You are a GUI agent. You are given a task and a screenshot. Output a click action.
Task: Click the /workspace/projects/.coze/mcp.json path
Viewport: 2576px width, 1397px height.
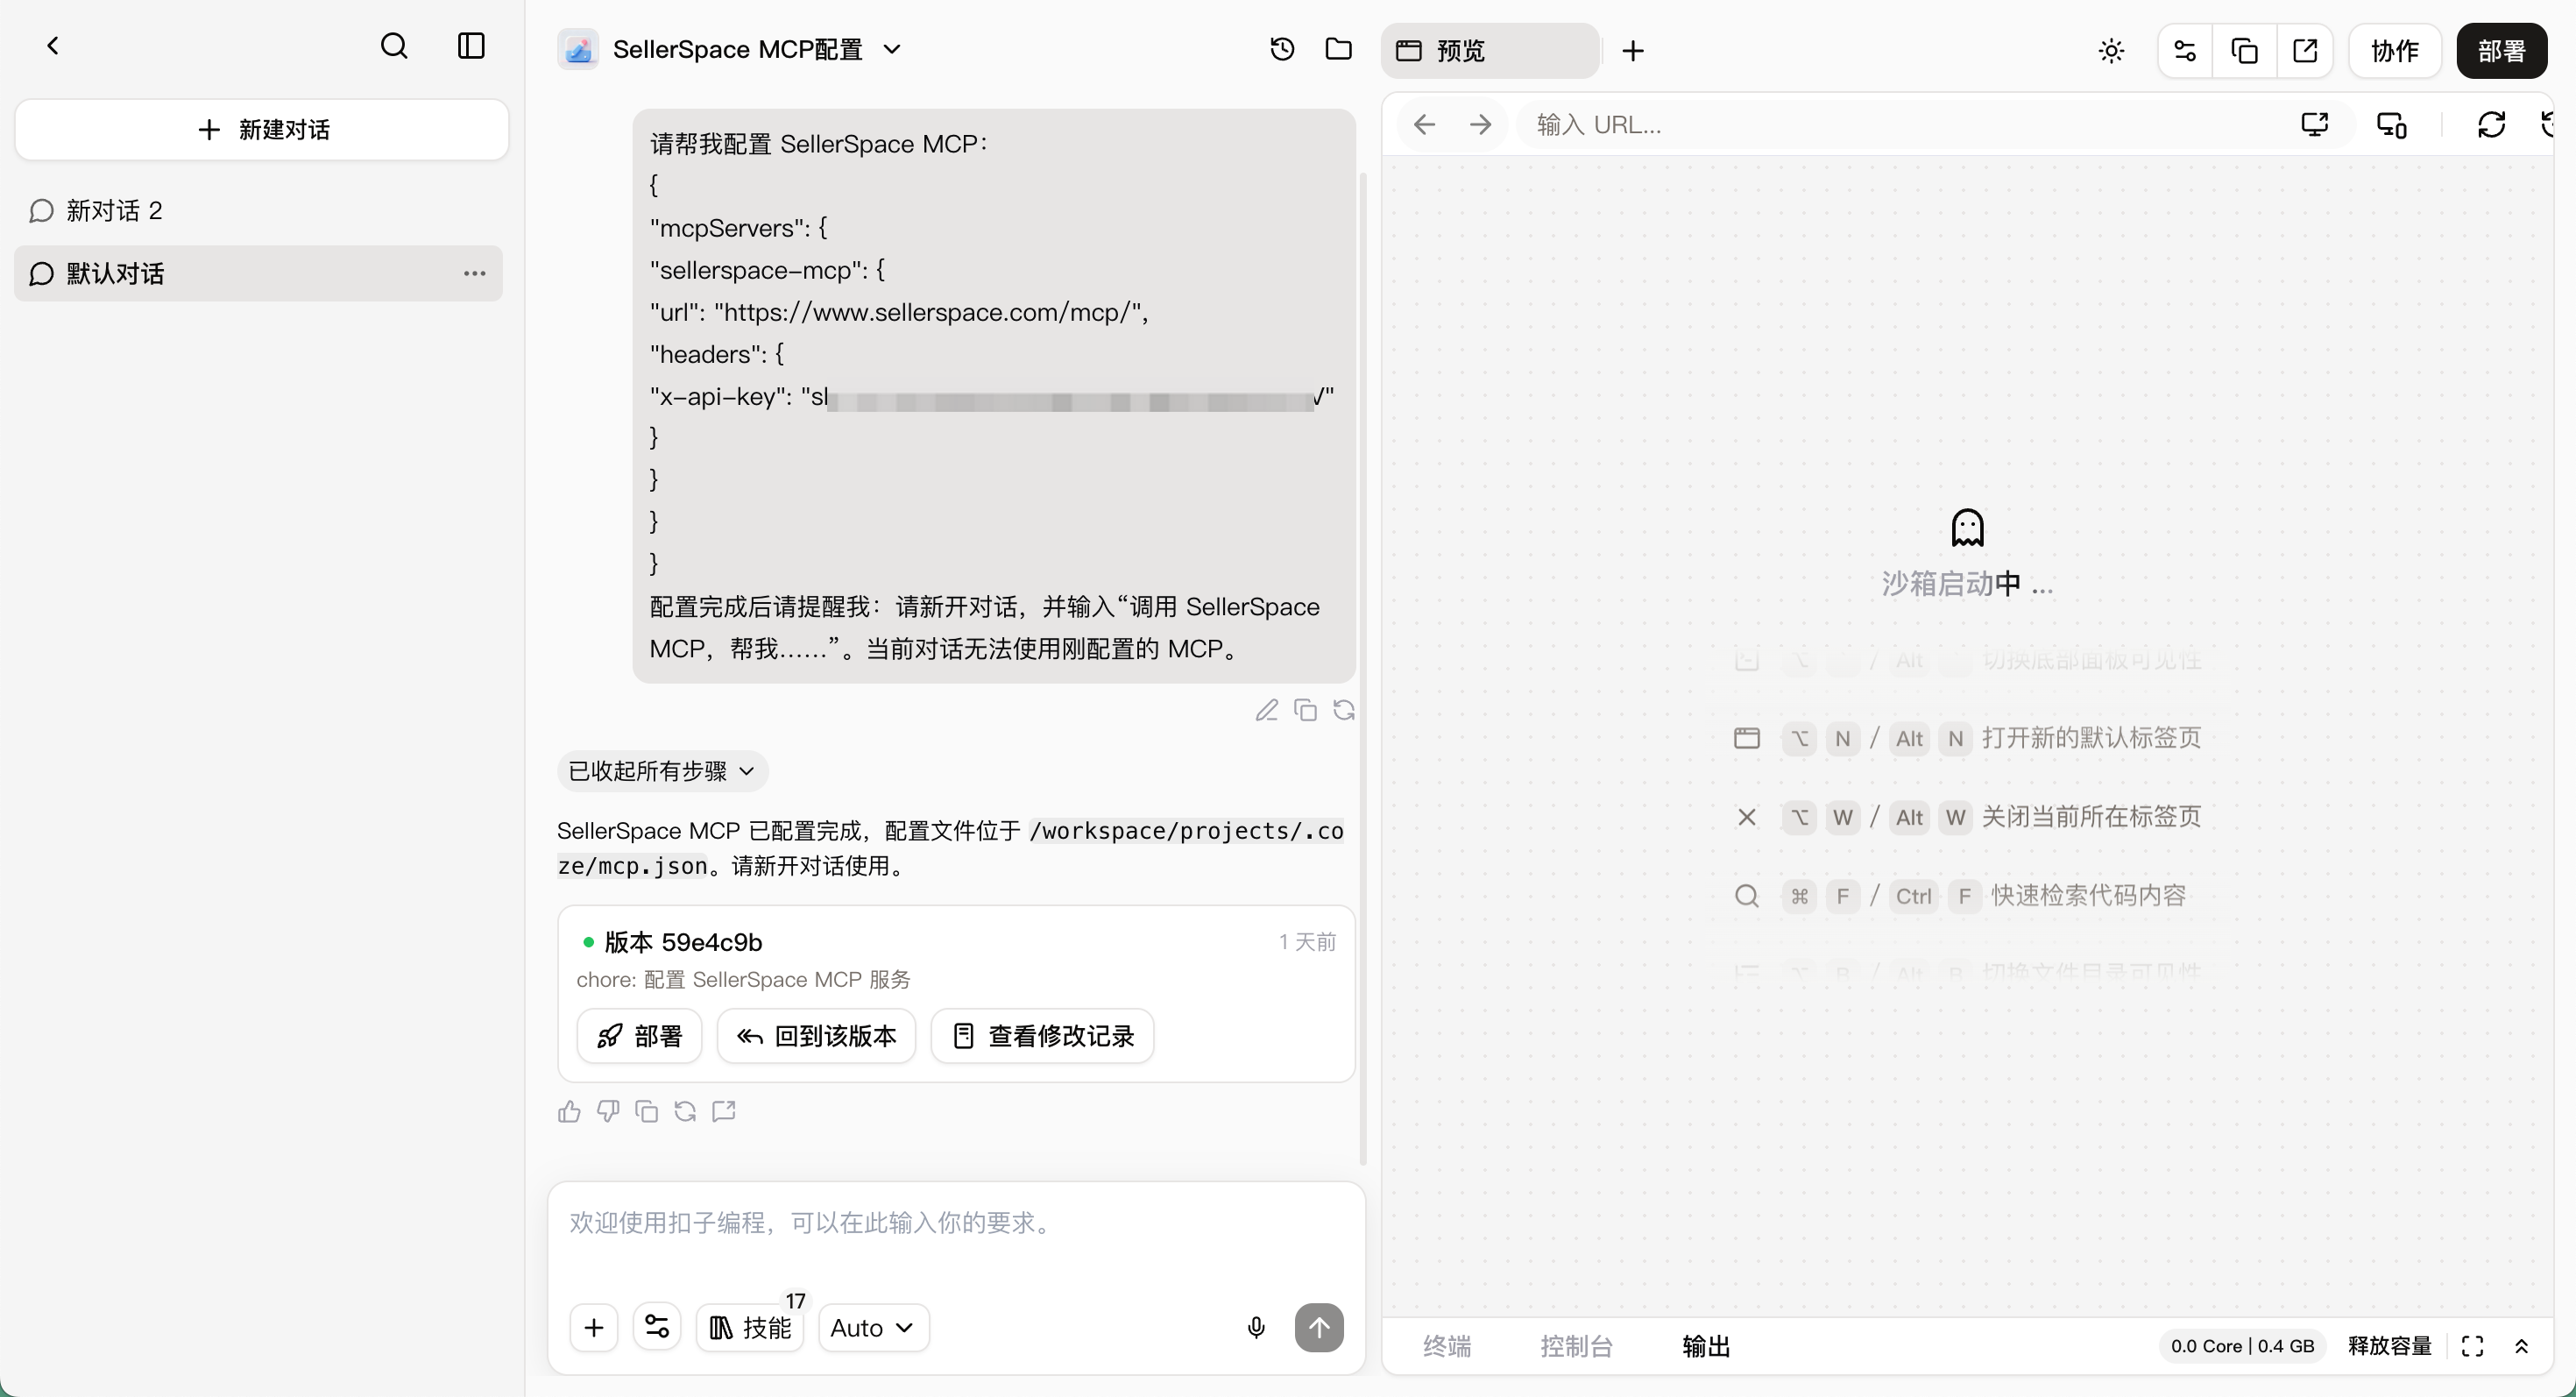950,848
